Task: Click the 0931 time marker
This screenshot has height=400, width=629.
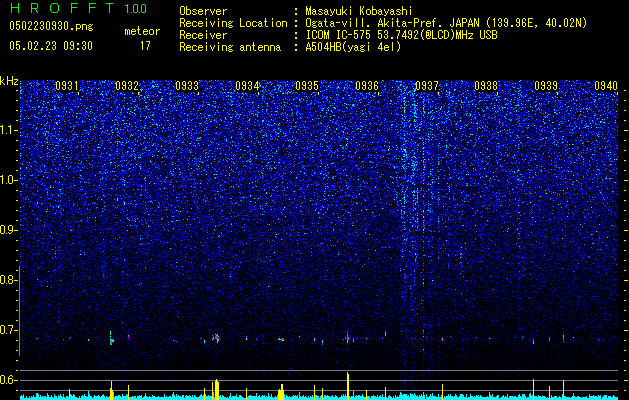Action: tap(67, 86)
